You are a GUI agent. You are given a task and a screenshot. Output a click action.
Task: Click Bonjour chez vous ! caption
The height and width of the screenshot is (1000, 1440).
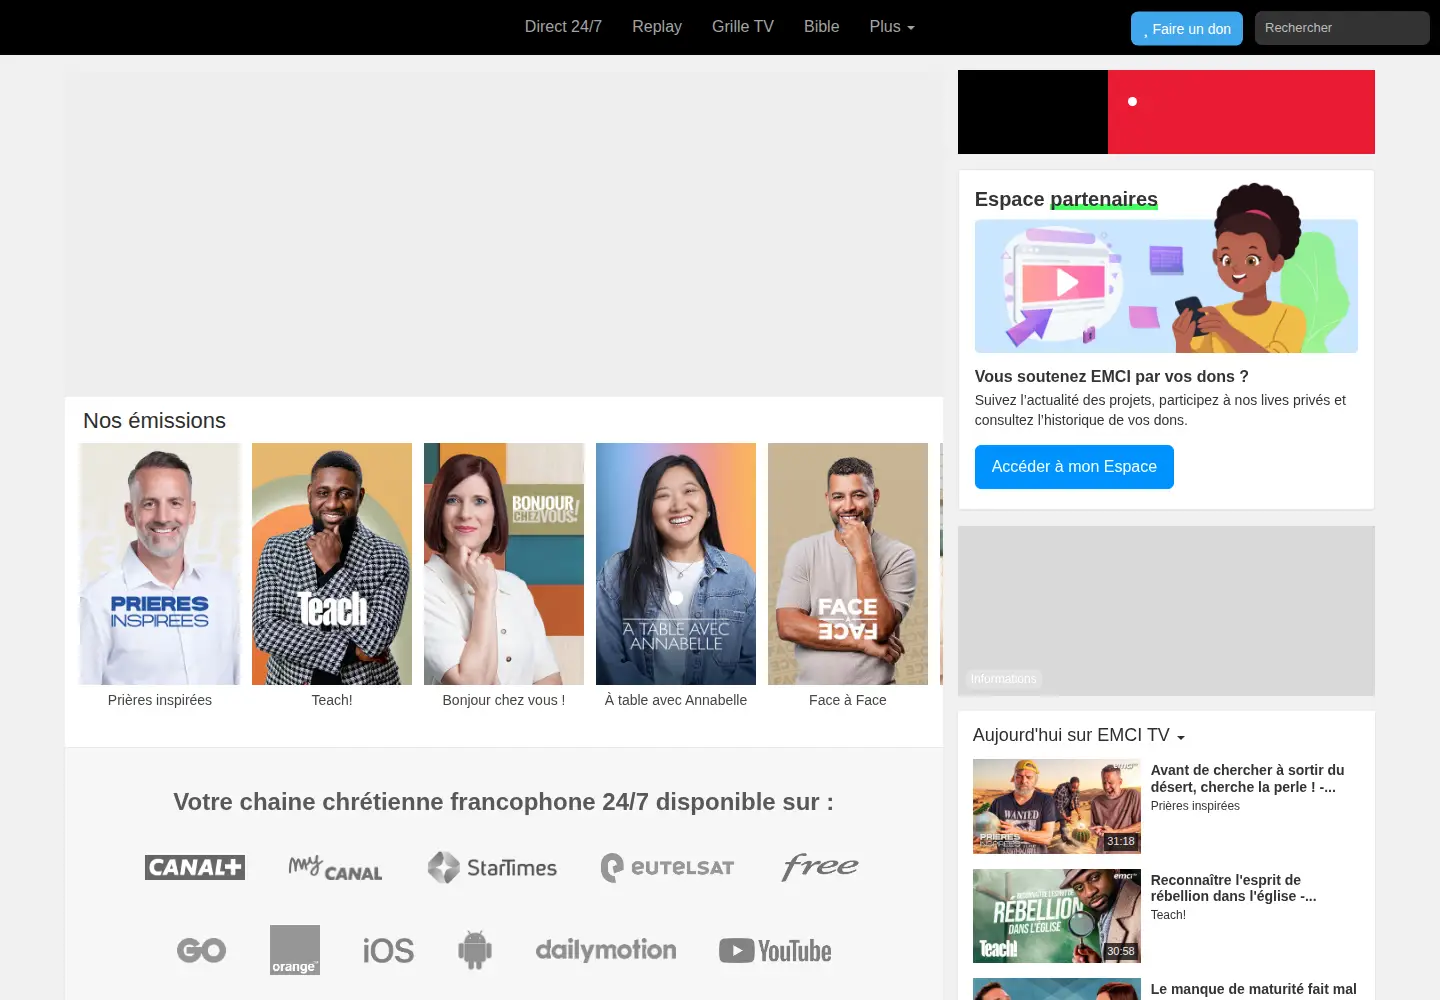click(x=504, y=700)
